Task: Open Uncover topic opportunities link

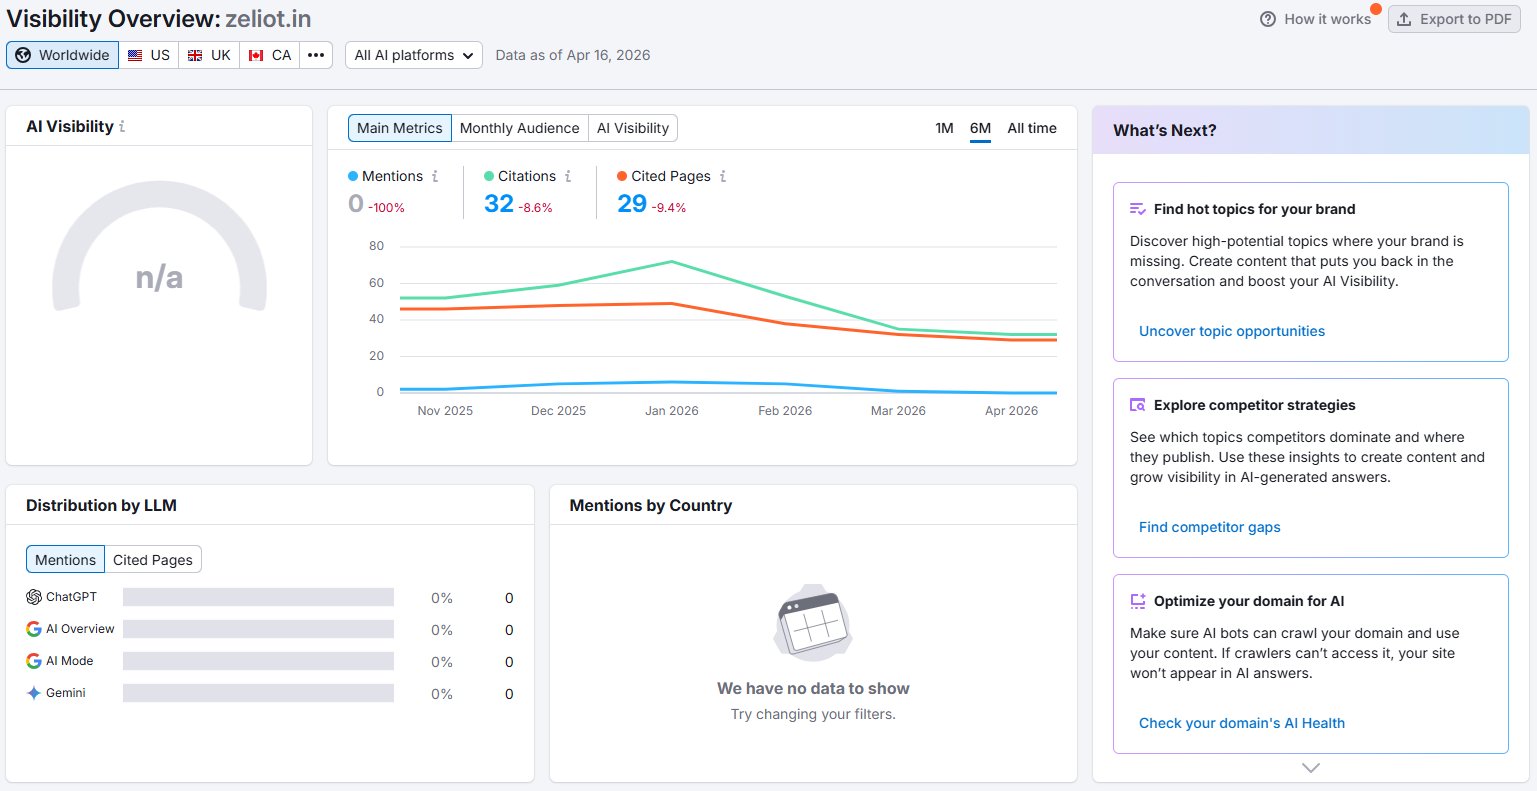Action: click(1232, 331)
